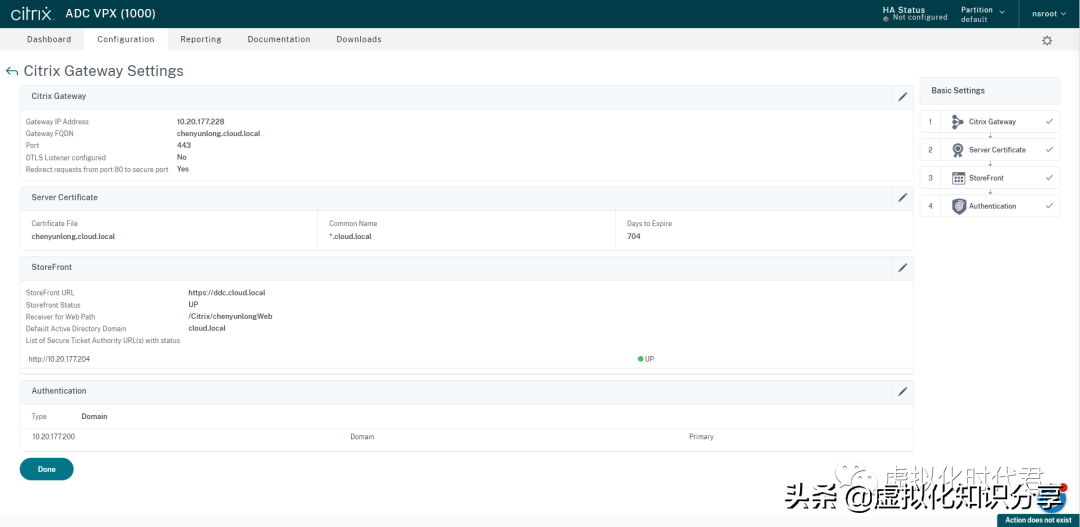
Task: Click the Server Certificate ribbon icon in Basic Settings
Action: pyautogui.click(x=957, y=150)
